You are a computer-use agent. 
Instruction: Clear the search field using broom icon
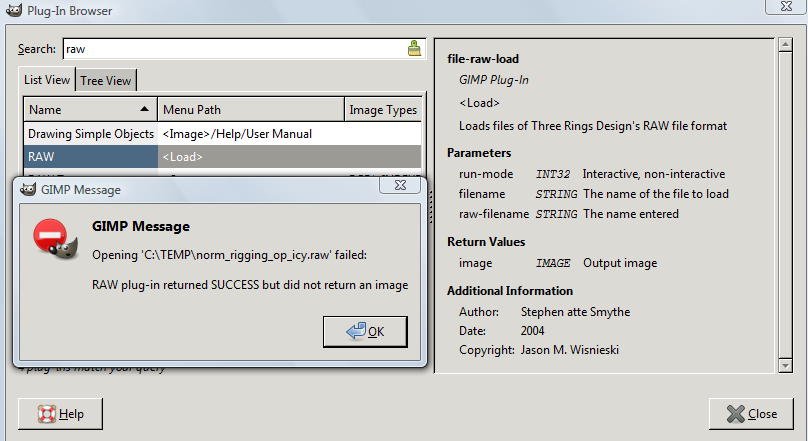pos(414,48)
